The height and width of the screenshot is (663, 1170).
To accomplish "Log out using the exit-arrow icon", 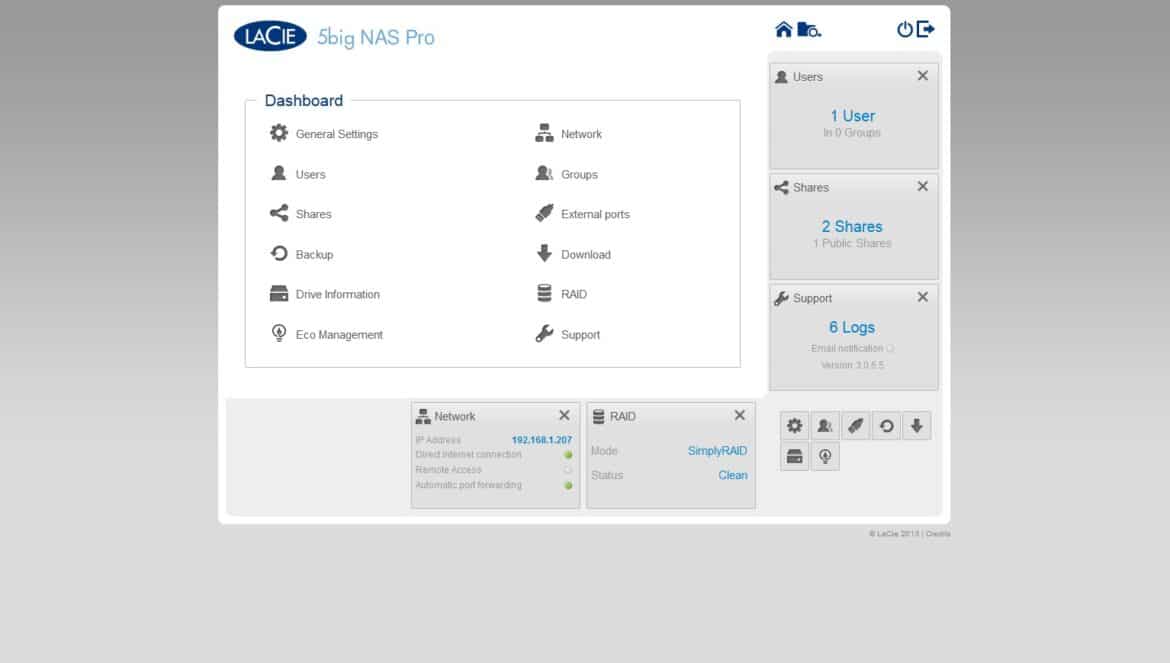I will tap(925, 29).
